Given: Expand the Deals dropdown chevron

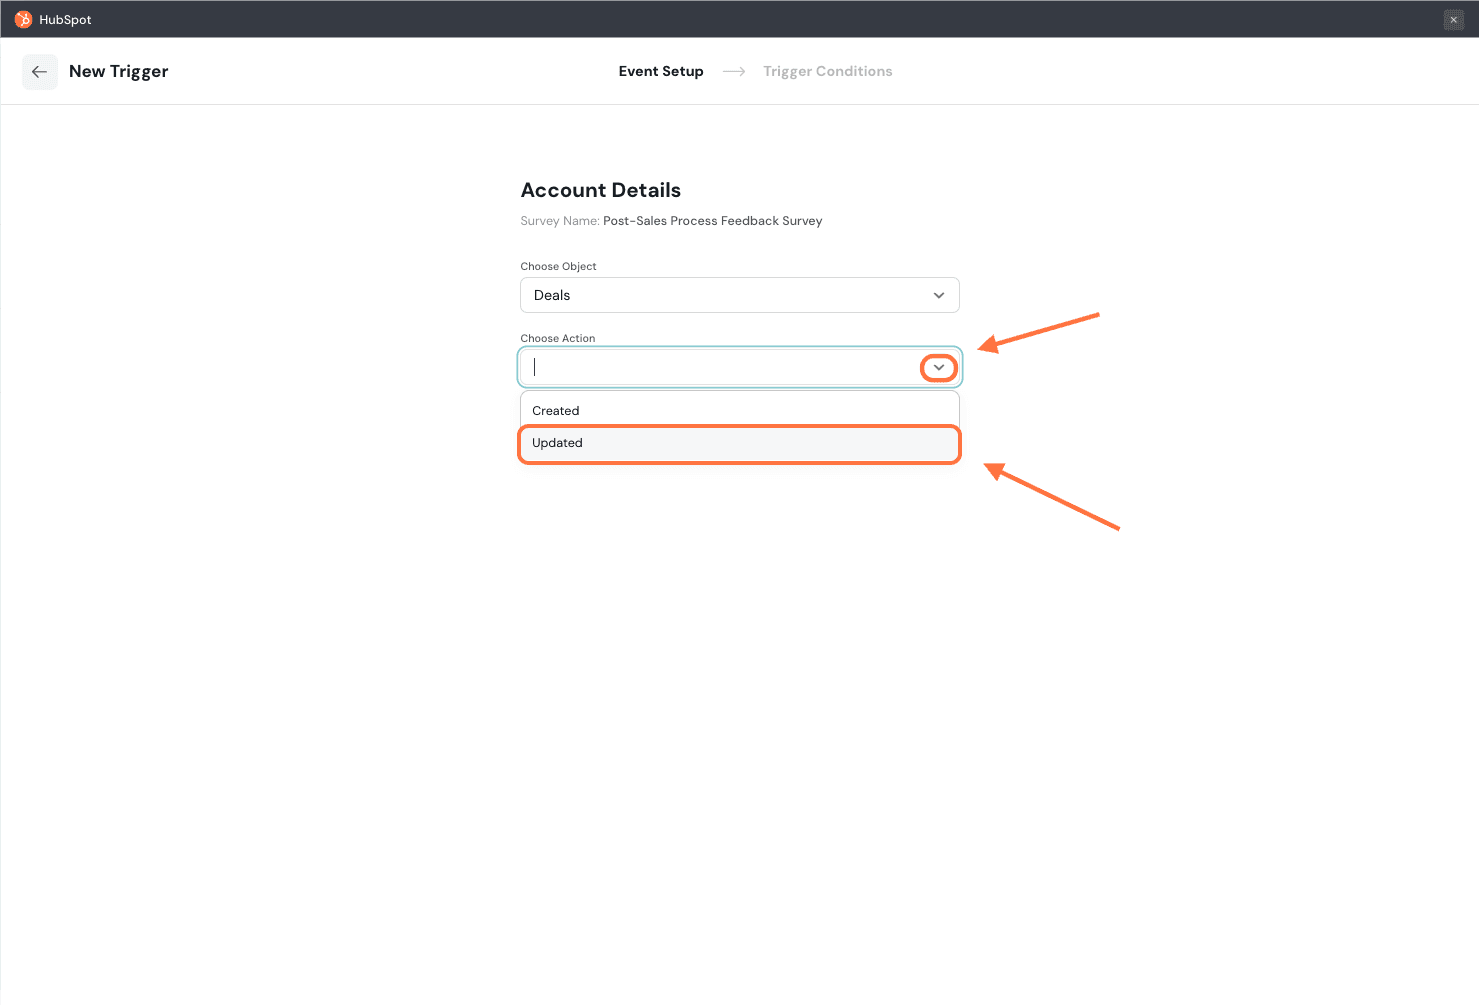Looking at the screenshot, I should pyautogui.click(x=939, y=295).
